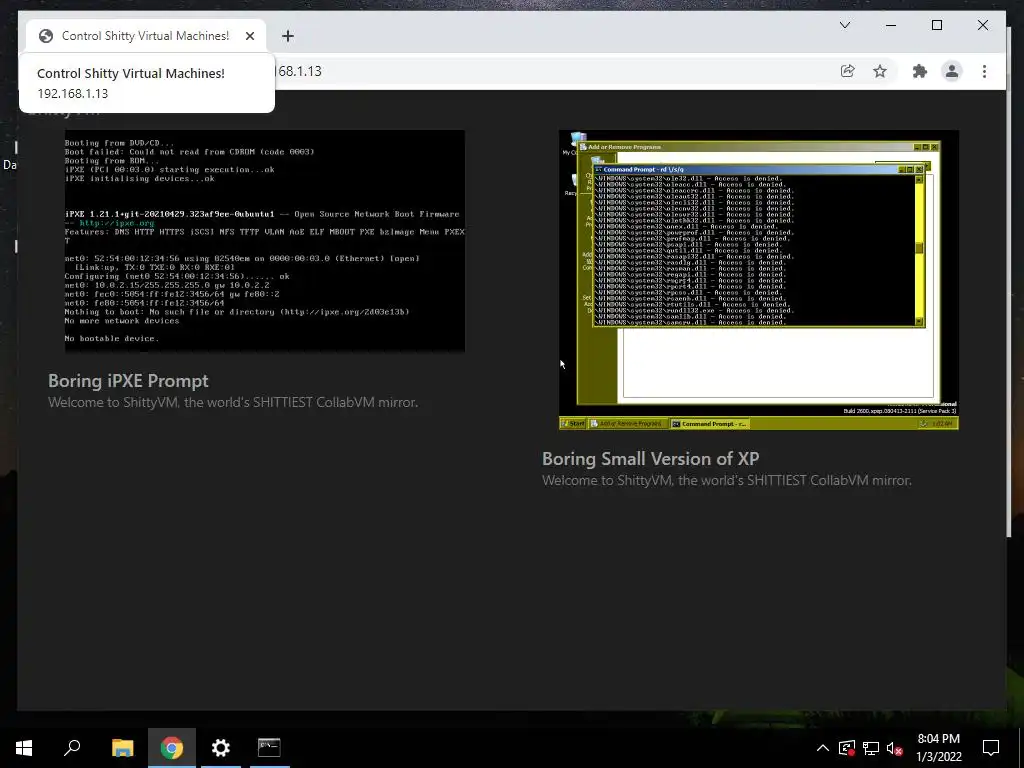Maximize the Chrome window
Viewport: 1024px width, 768px height.
pyautogui.click(x=936, y=25)
